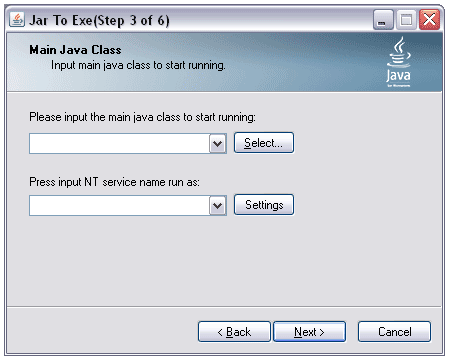Click the Select... button for main class
Viewport: 450px width, 361px height.
point(264,143)
